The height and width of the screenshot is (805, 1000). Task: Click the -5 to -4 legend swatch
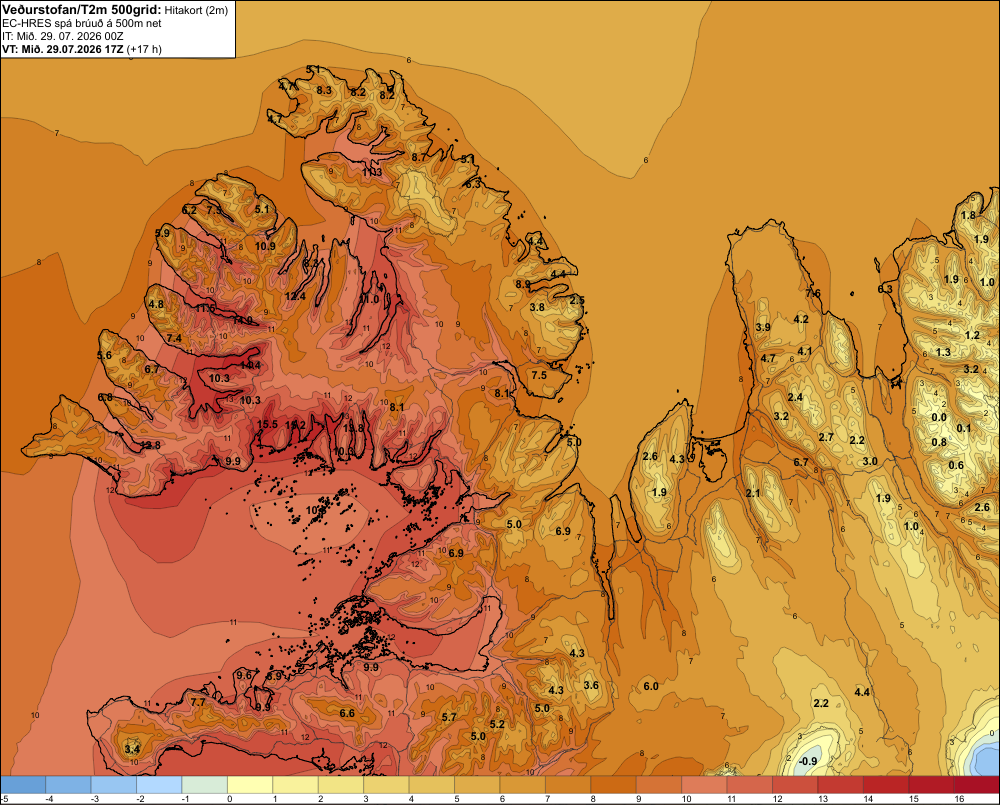point(23,784)
